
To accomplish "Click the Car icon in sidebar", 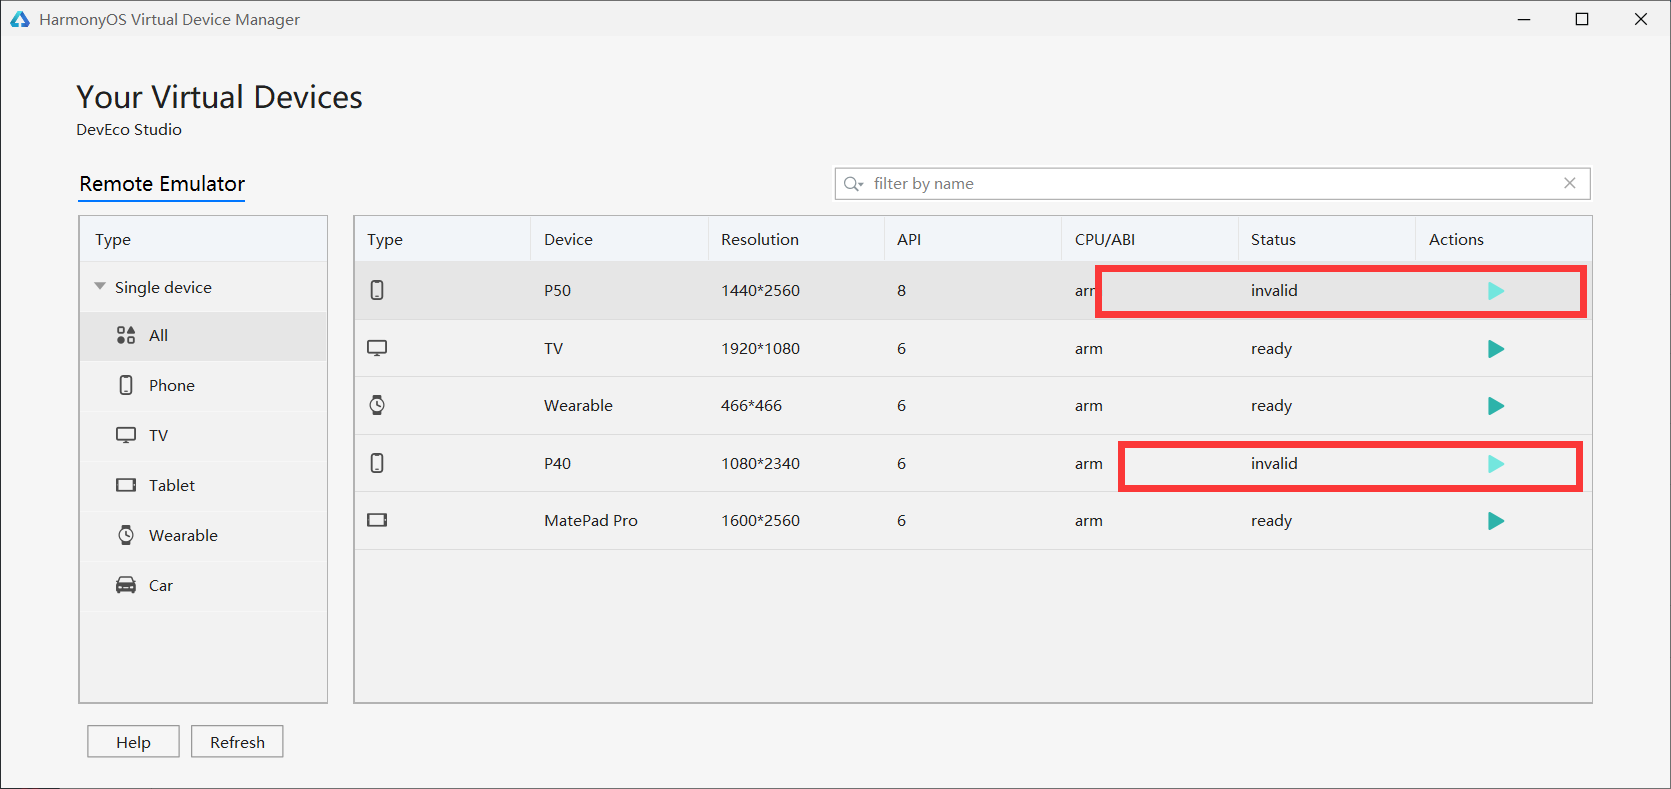I will pos(126,585).
